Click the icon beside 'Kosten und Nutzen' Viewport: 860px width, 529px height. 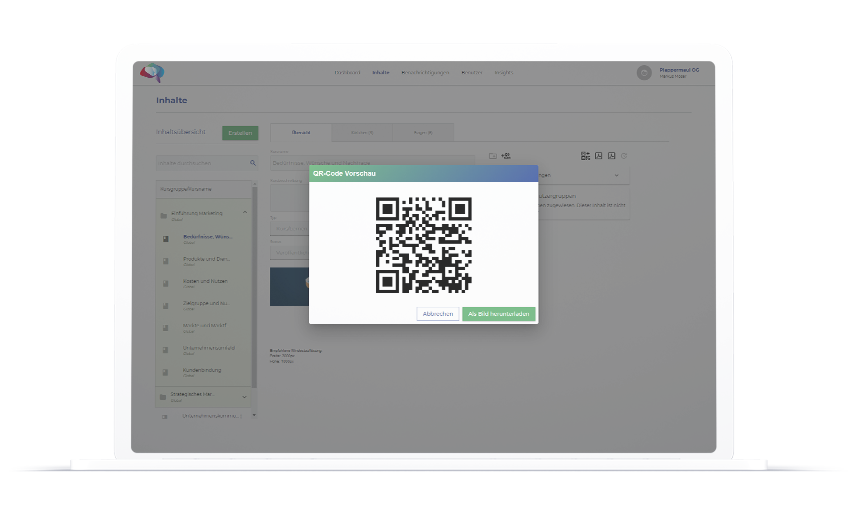166,283
